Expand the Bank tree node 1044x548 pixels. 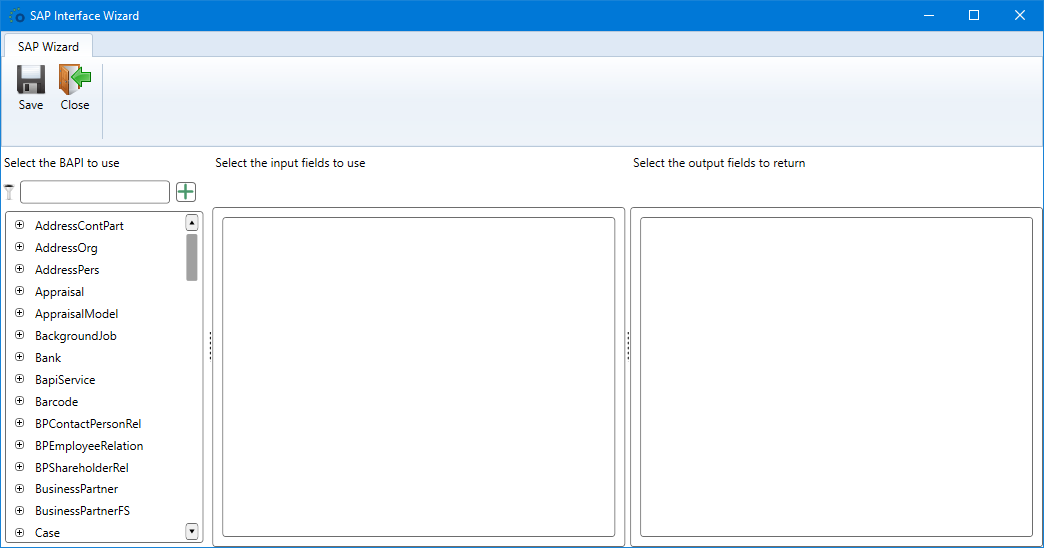coord(19,357)
